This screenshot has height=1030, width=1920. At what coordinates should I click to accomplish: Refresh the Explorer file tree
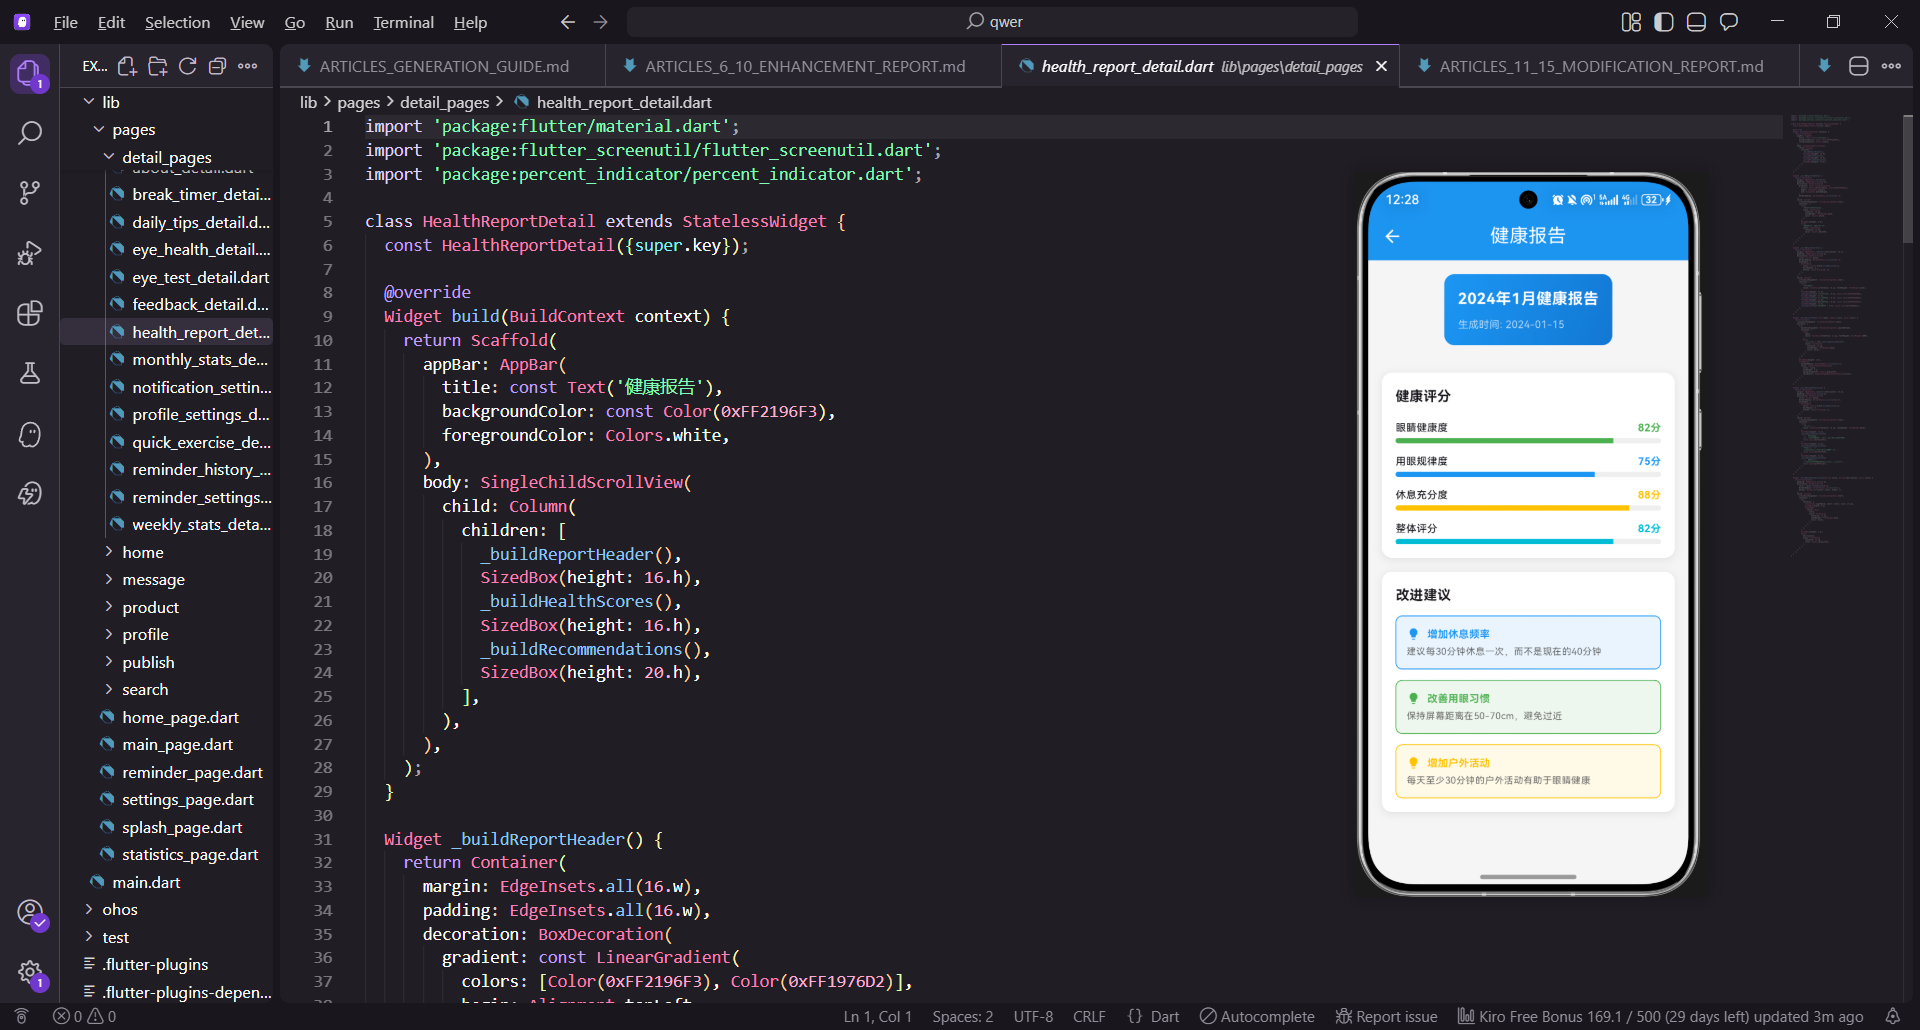click(x=187, y=66)
